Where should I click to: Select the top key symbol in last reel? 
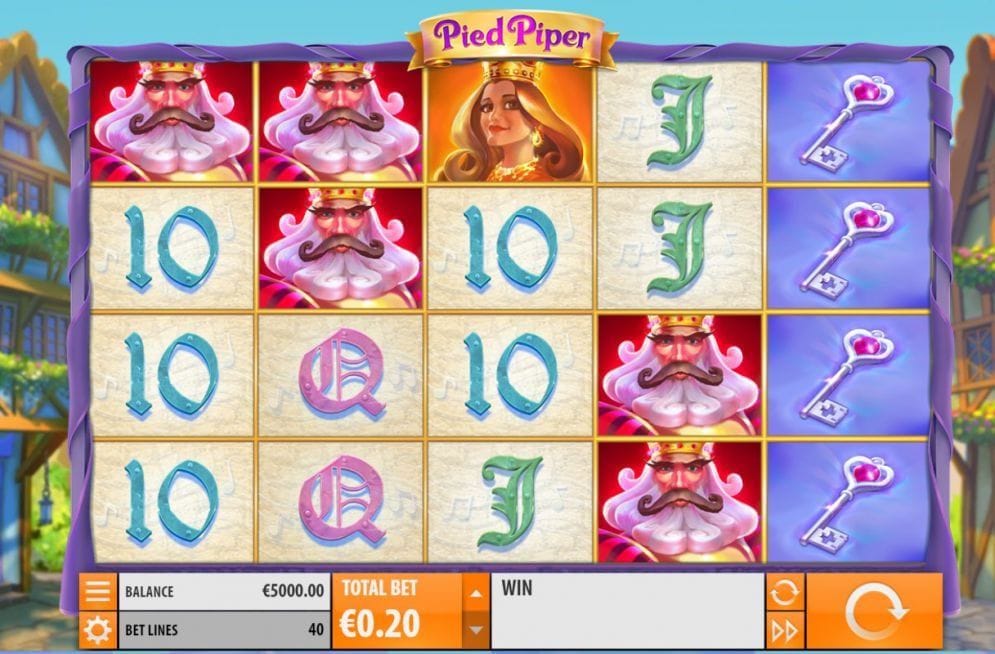[848, 121]
